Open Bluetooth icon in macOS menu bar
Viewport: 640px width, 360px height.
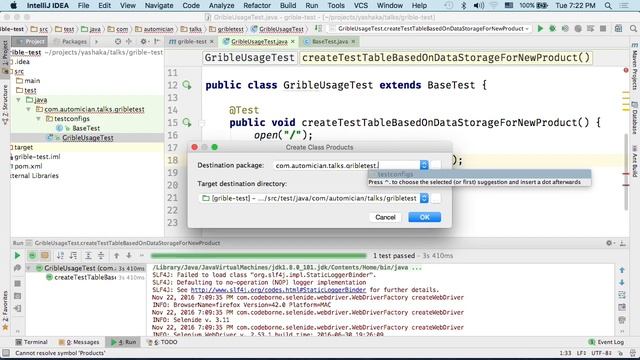tap(463, 5)
